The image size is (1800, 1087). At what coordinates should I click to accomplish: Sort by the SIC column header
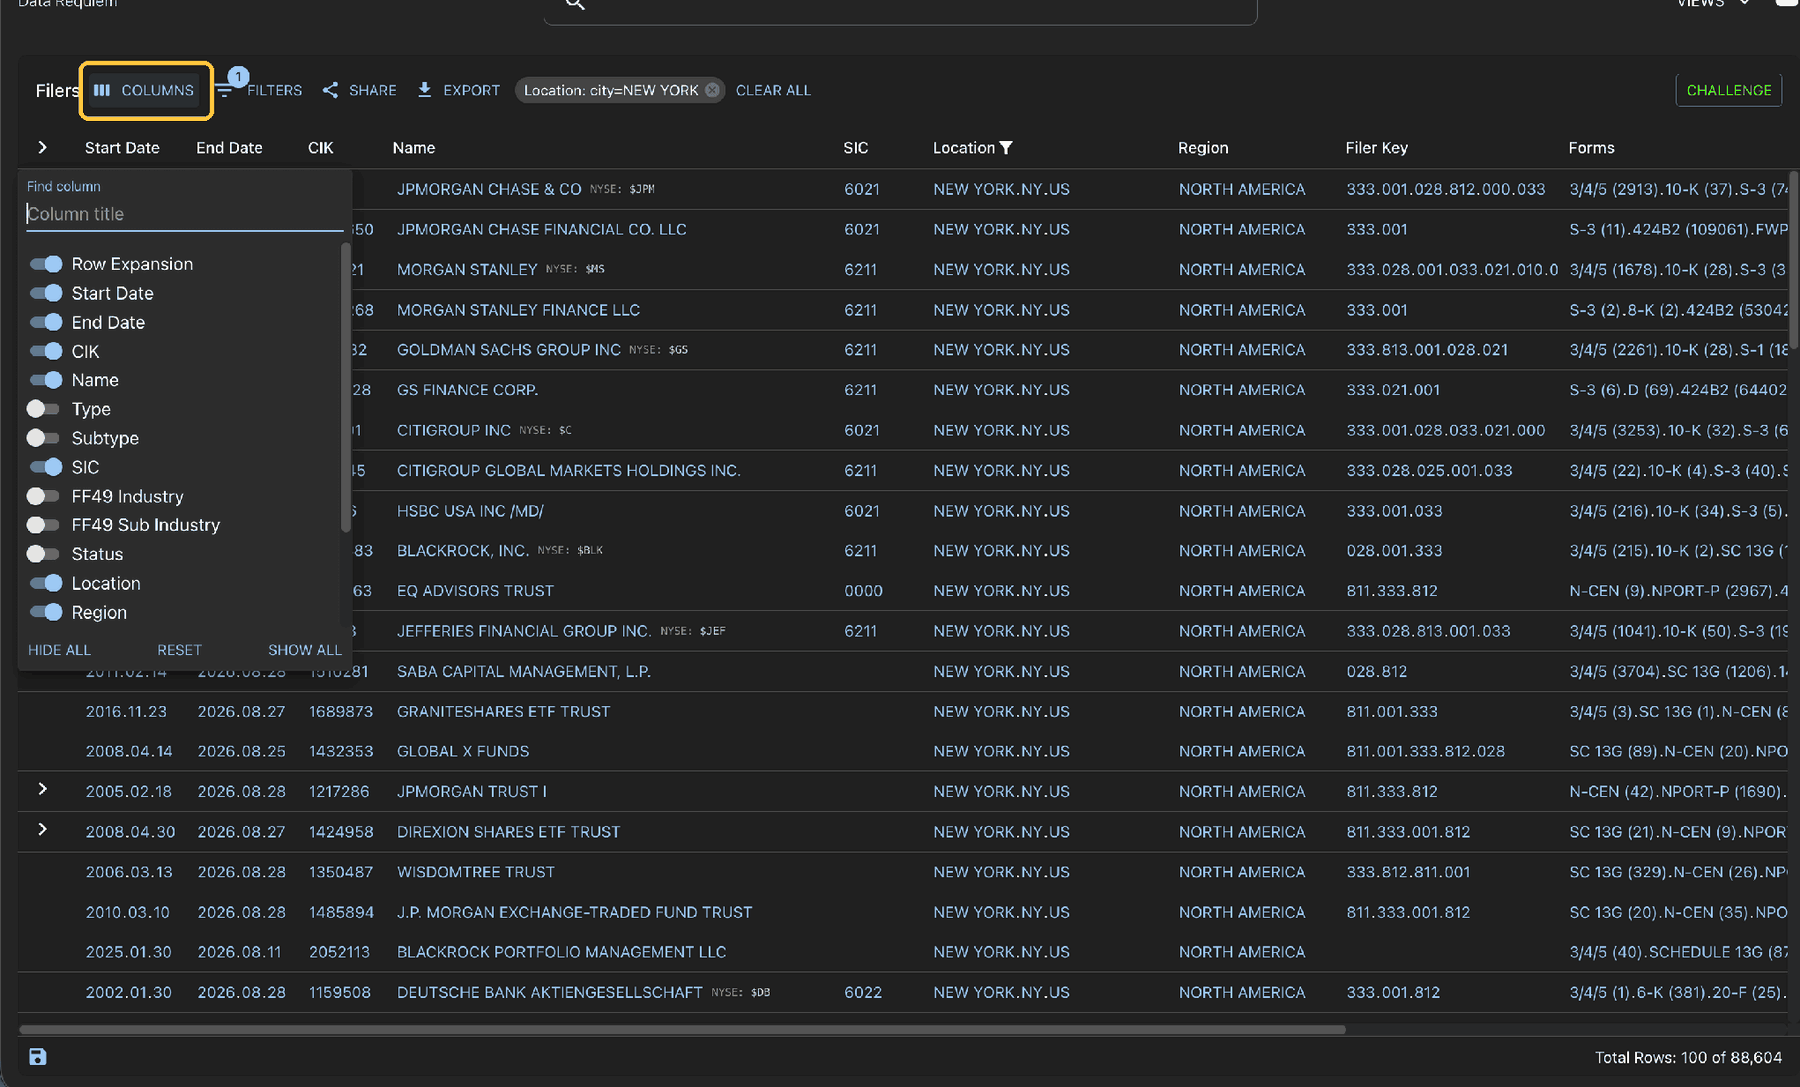tap(855, 148)
